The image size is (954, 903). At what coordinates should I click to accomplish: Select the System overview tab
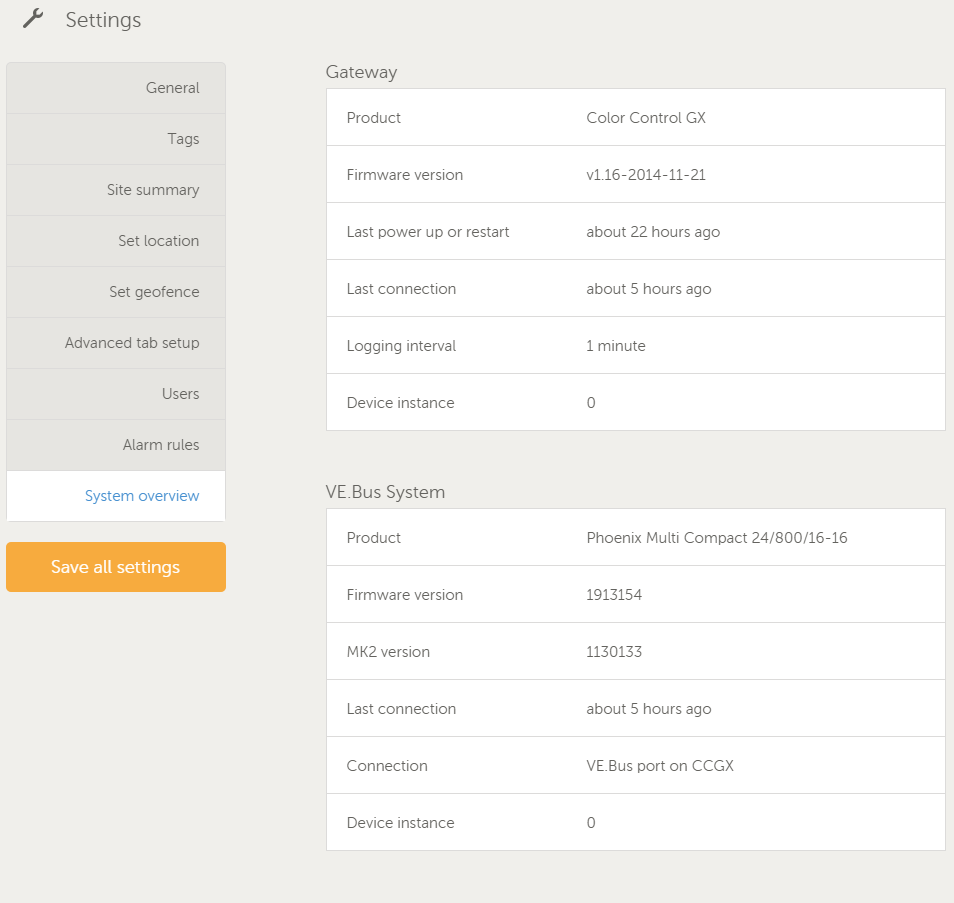coord(116,496)
